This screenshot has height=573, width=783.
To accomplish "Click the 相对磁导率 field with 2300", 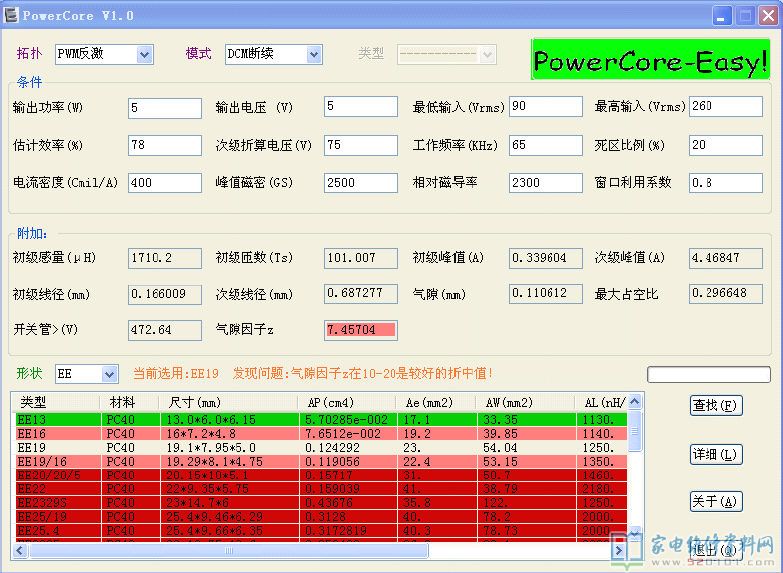I will coord(546,183).
